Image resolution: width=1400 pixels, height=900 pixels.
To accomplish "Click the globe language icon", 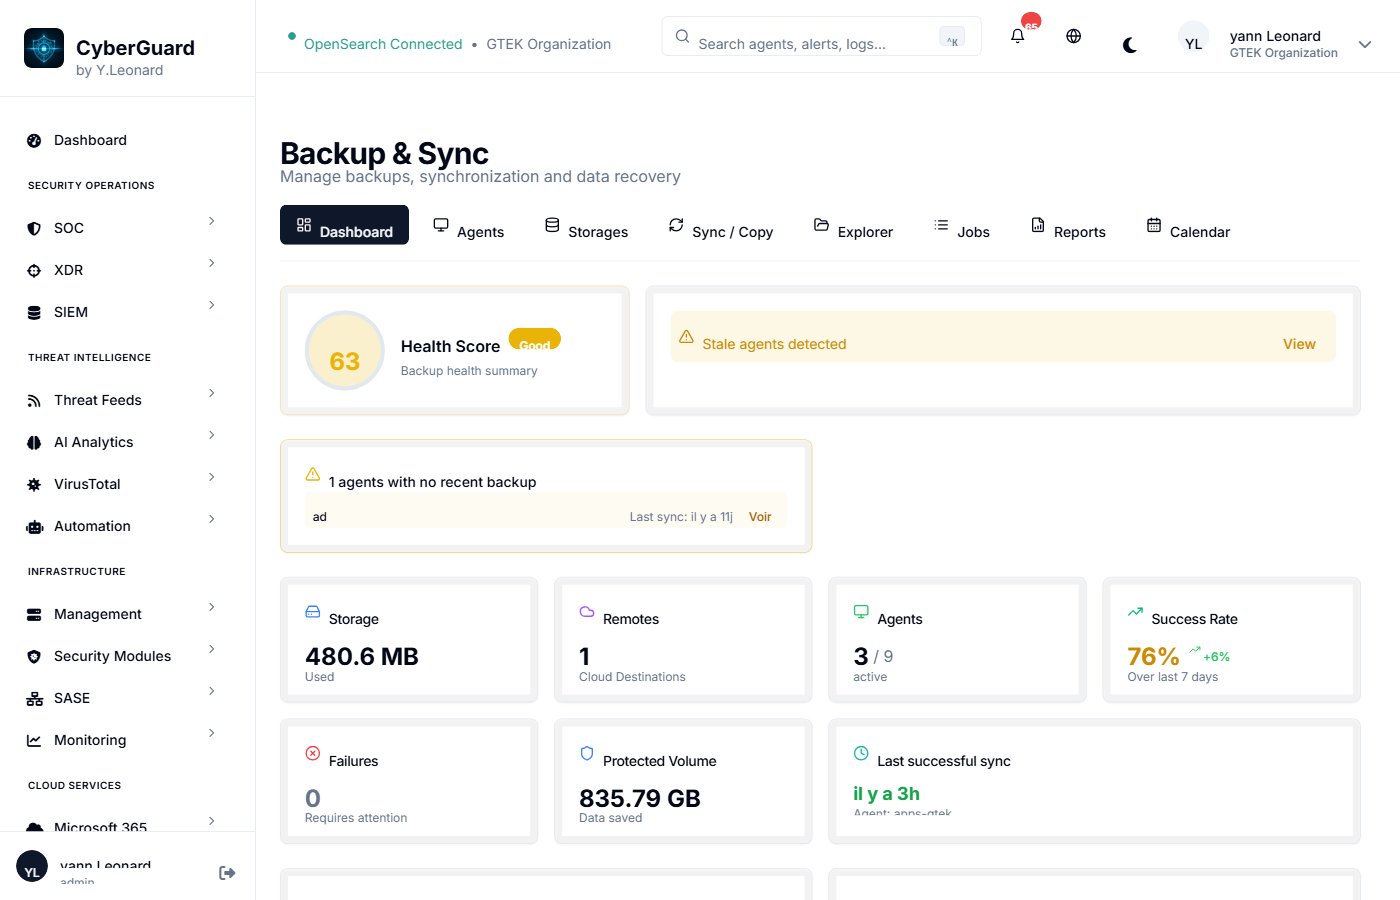I will [1073, 36].
